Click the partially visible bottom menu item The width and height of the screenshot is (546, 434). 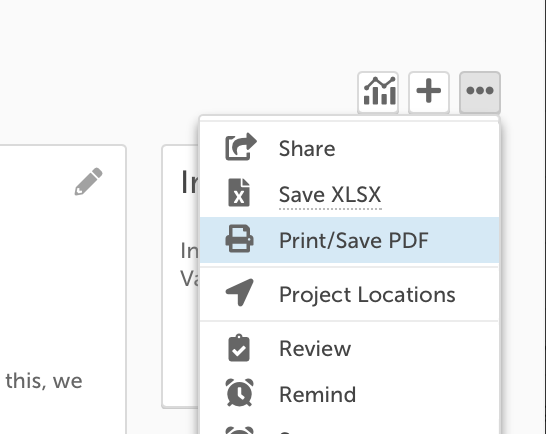click(350, 428)
